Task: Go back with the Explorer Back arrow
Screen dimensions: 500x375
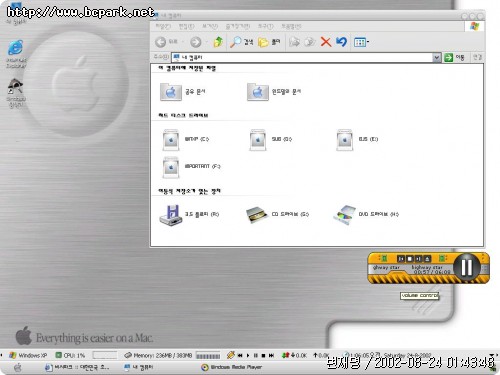Action: tap(161, 42)
